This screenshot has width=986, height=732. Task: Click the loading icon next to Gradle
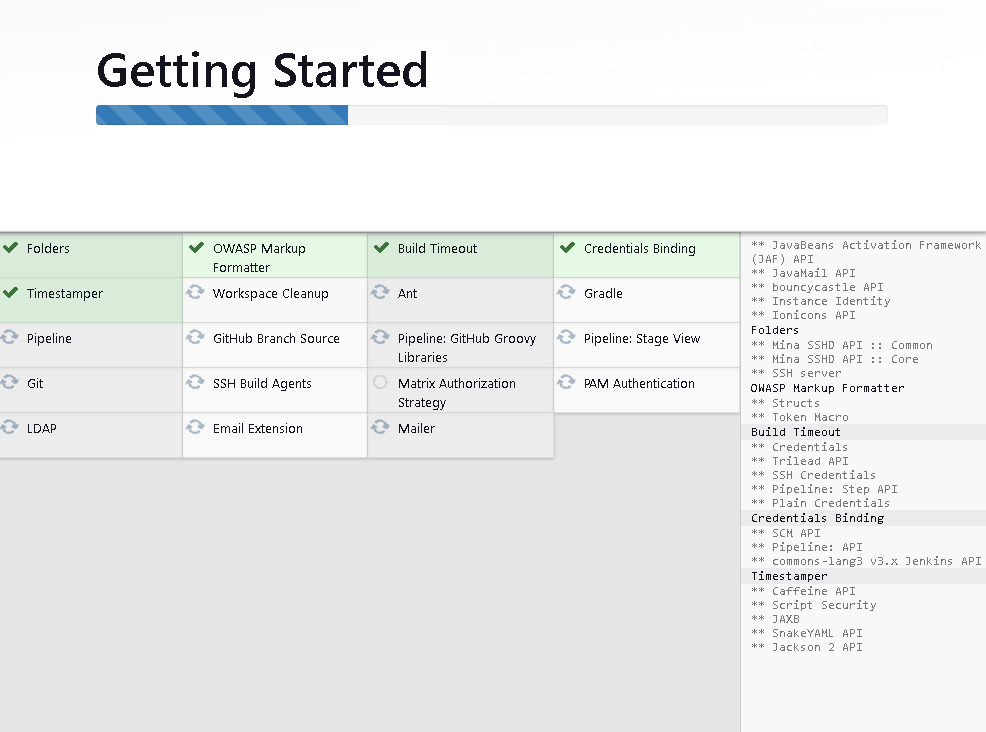[567, 293]
